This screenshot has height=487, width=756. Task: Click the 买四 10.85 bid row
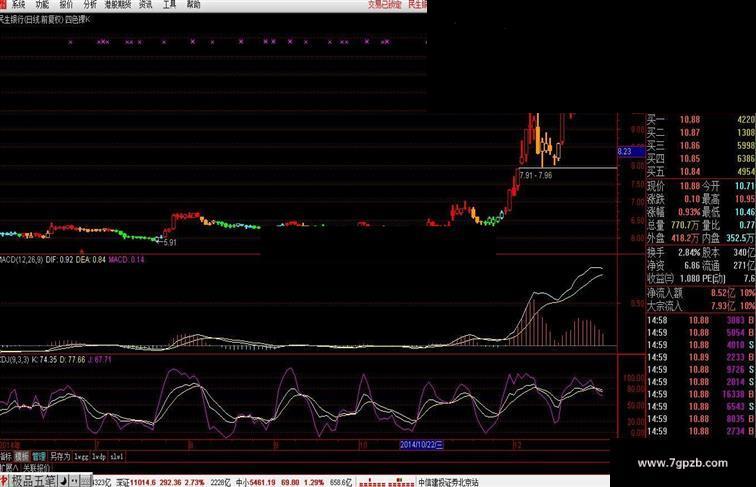click(x=701, y=158)
